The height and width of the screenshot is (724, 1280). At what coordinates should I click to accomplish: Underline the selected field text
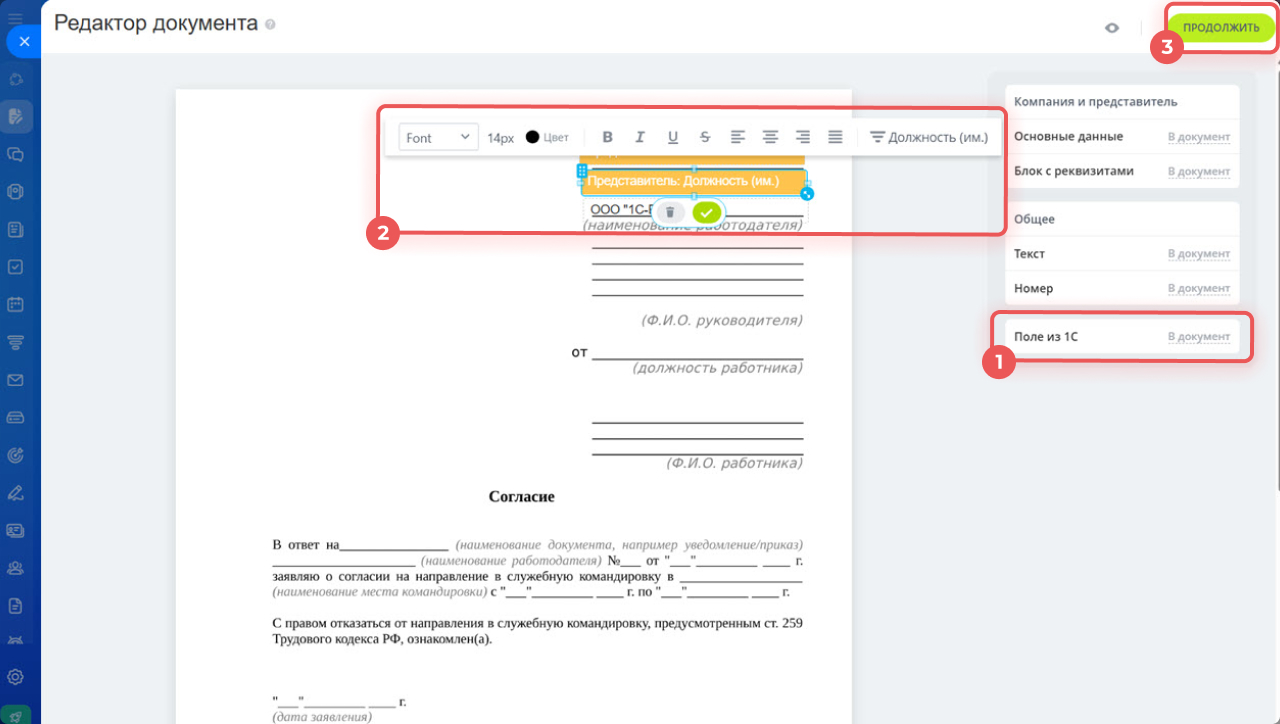pos(673,138)
